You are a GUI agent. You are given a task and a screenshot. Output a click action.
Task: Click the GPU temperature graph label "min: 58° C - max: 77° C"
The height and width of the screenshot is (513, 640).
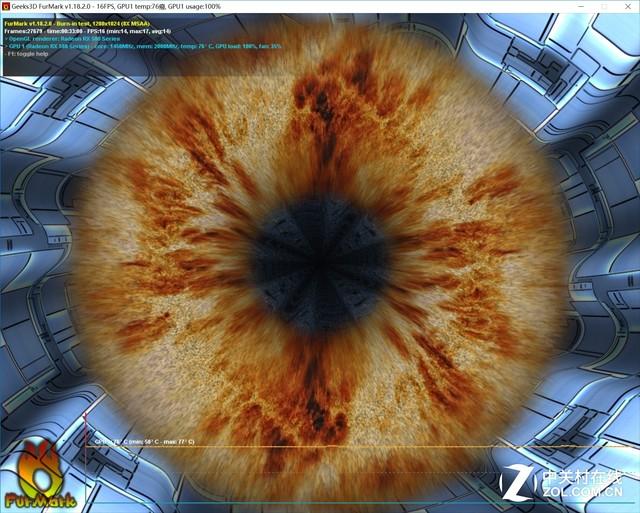pyautogui.click(x=144, y=442)
